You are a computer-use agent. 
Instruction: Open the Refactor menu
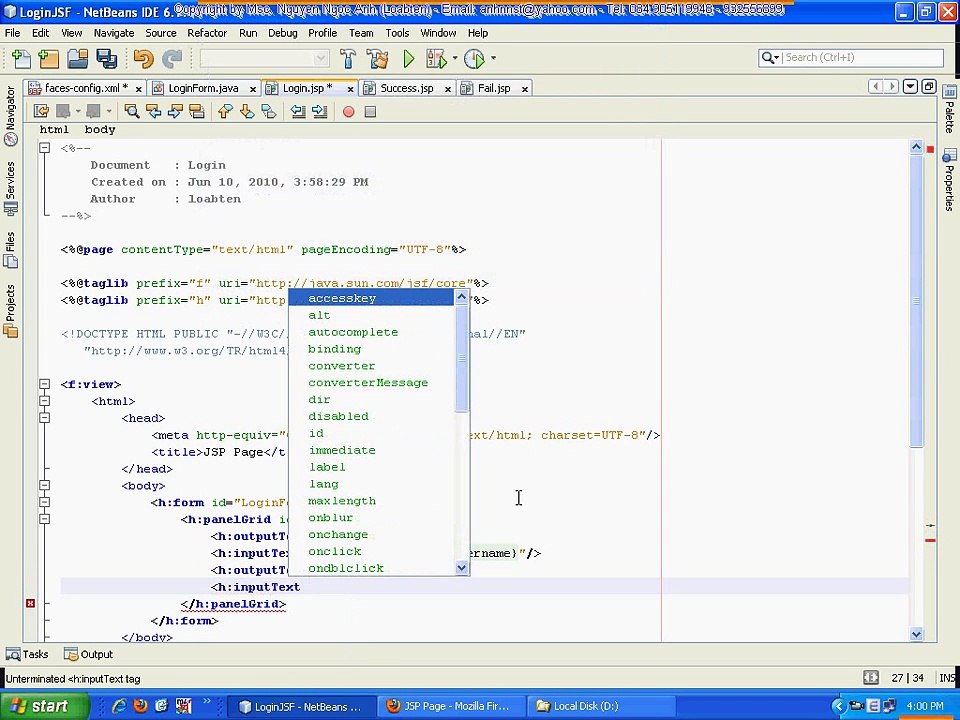pos(207,33)
